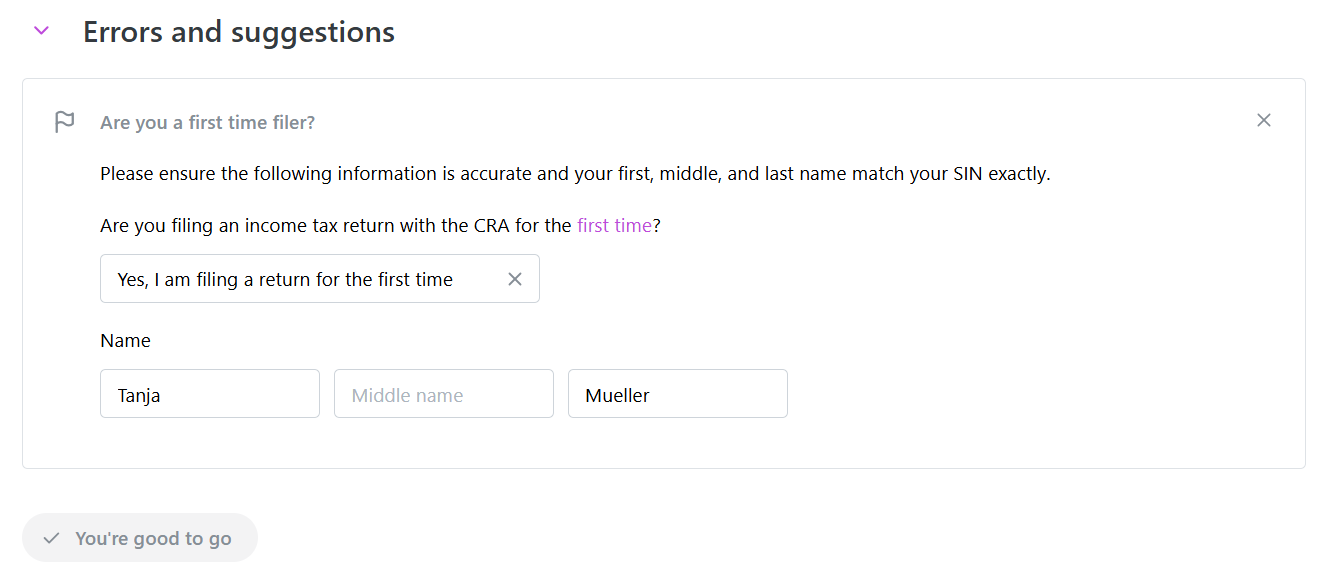This screenshot has width=1328, height=582.
Task: Click the word "SIN" in the instruction
Action: (x=967, y=174)
